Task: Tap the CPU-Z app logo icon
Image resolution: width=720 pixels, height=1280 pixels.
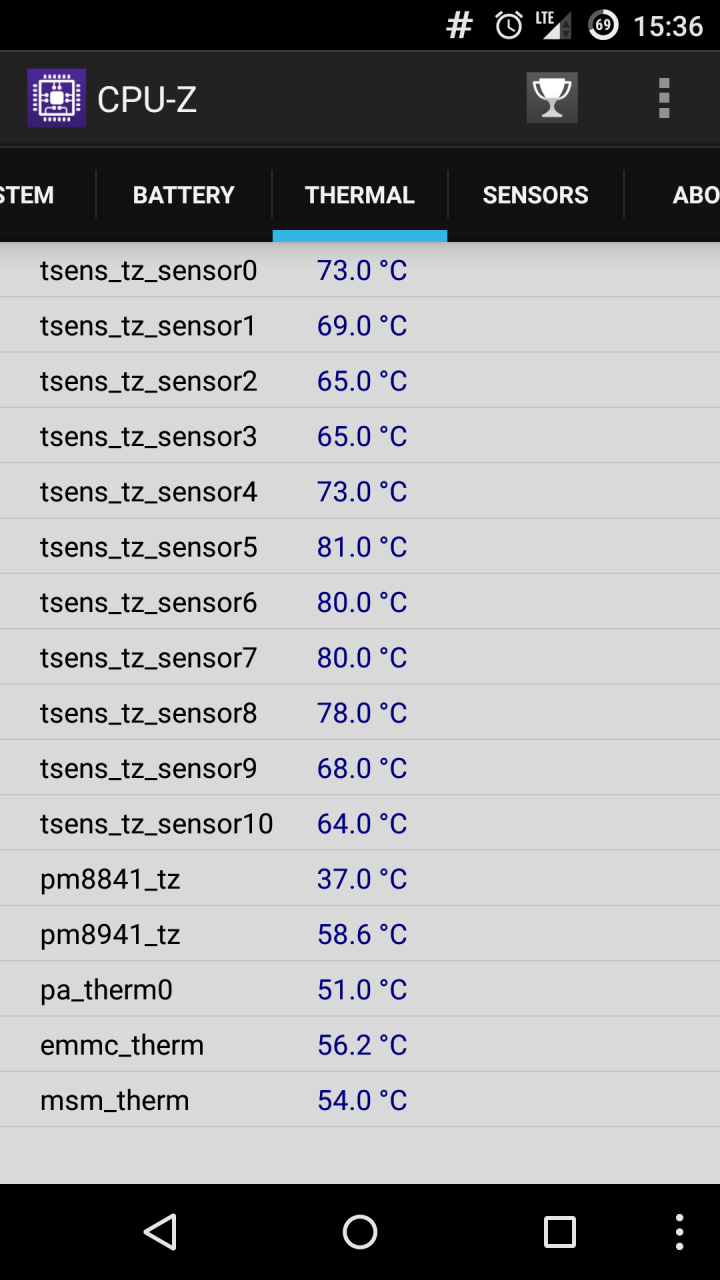Action: tap(56, 98)
